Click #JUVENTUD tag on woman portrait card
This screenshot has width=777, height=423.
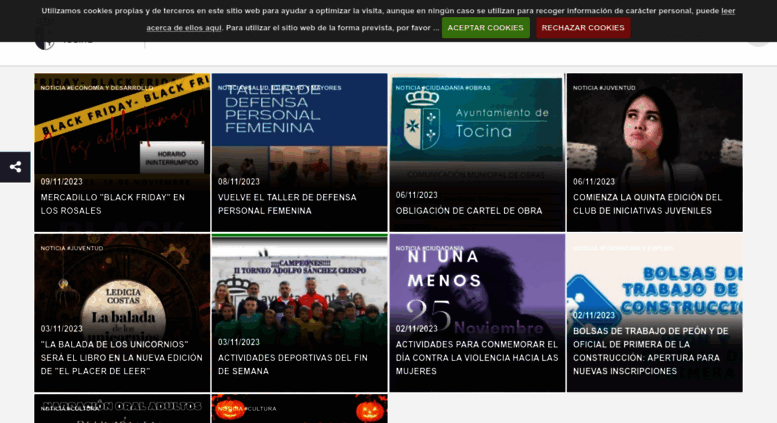click(x=617, y=88)
